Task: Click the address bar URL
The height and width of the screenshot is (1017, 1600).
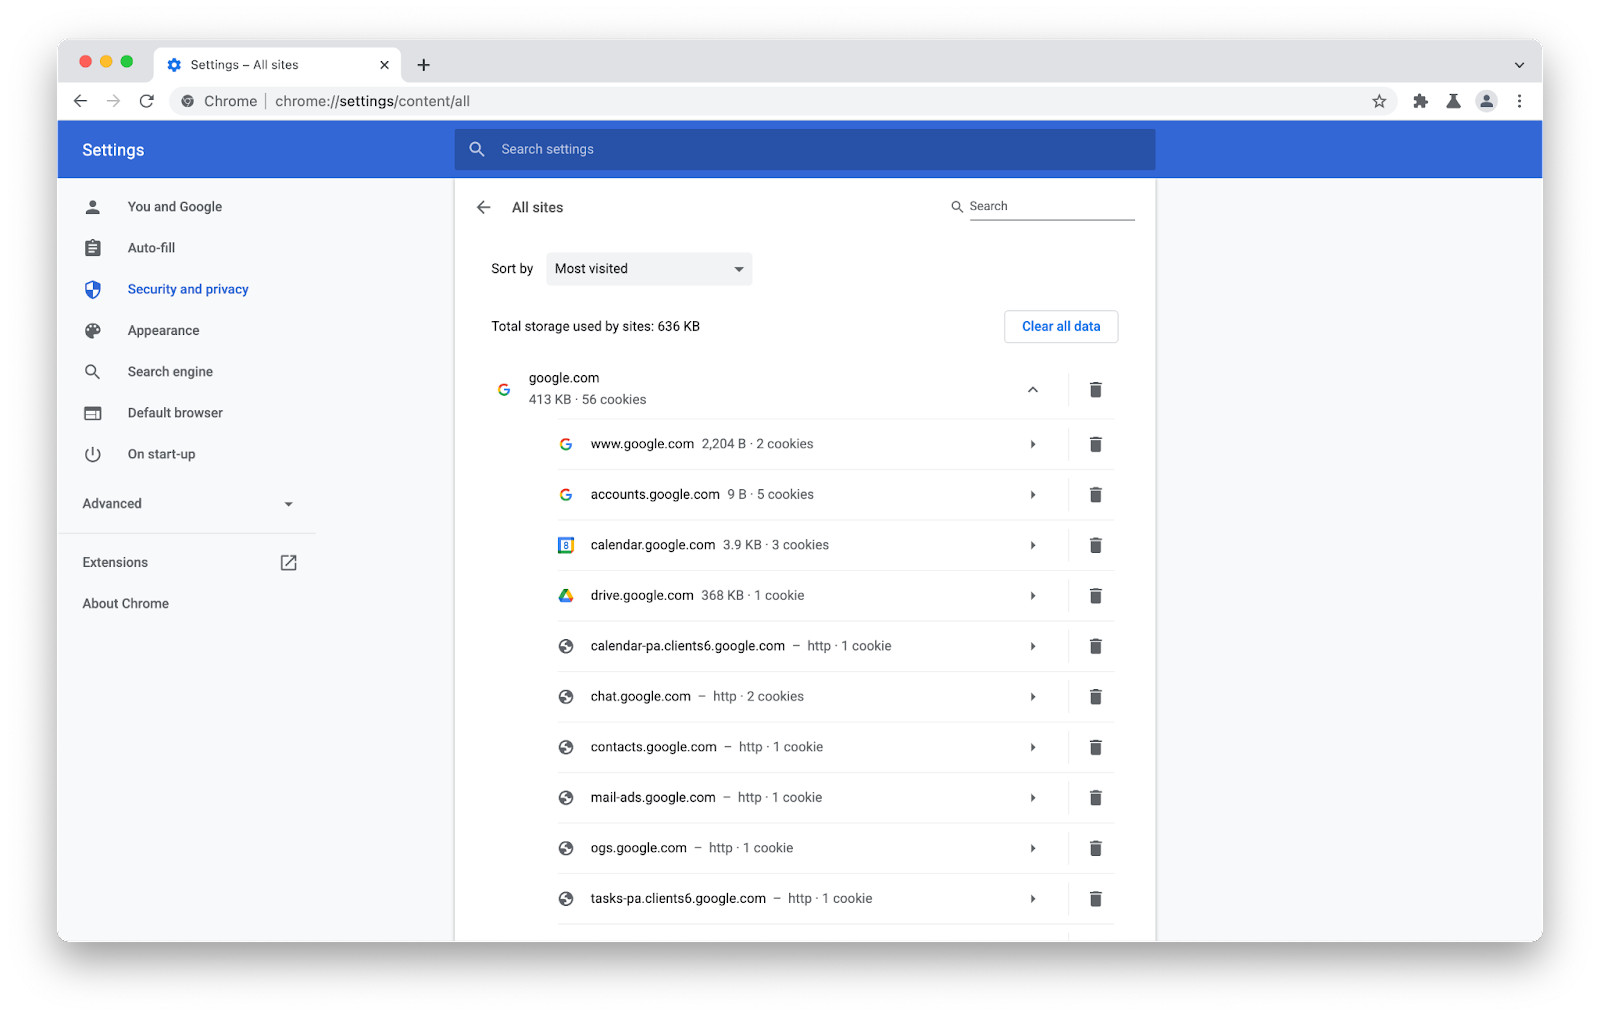Action: tap(372, 101)
